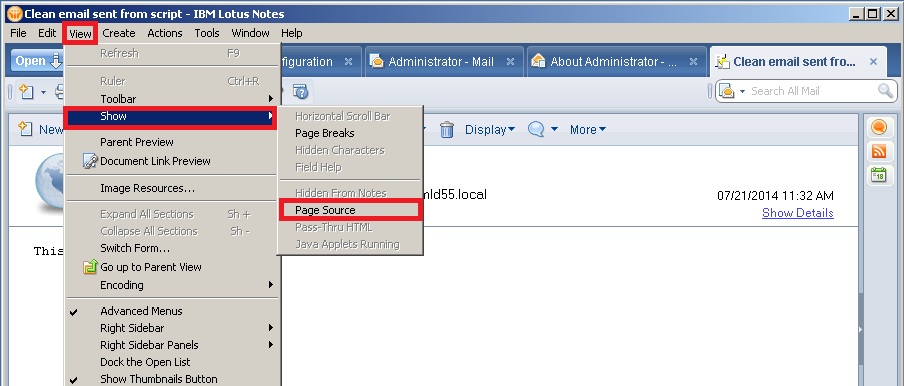This screenshot has height=386, width=904.
Task: Open the Day-At-A-Glance calendar sidebar icon
Action: 879,175
